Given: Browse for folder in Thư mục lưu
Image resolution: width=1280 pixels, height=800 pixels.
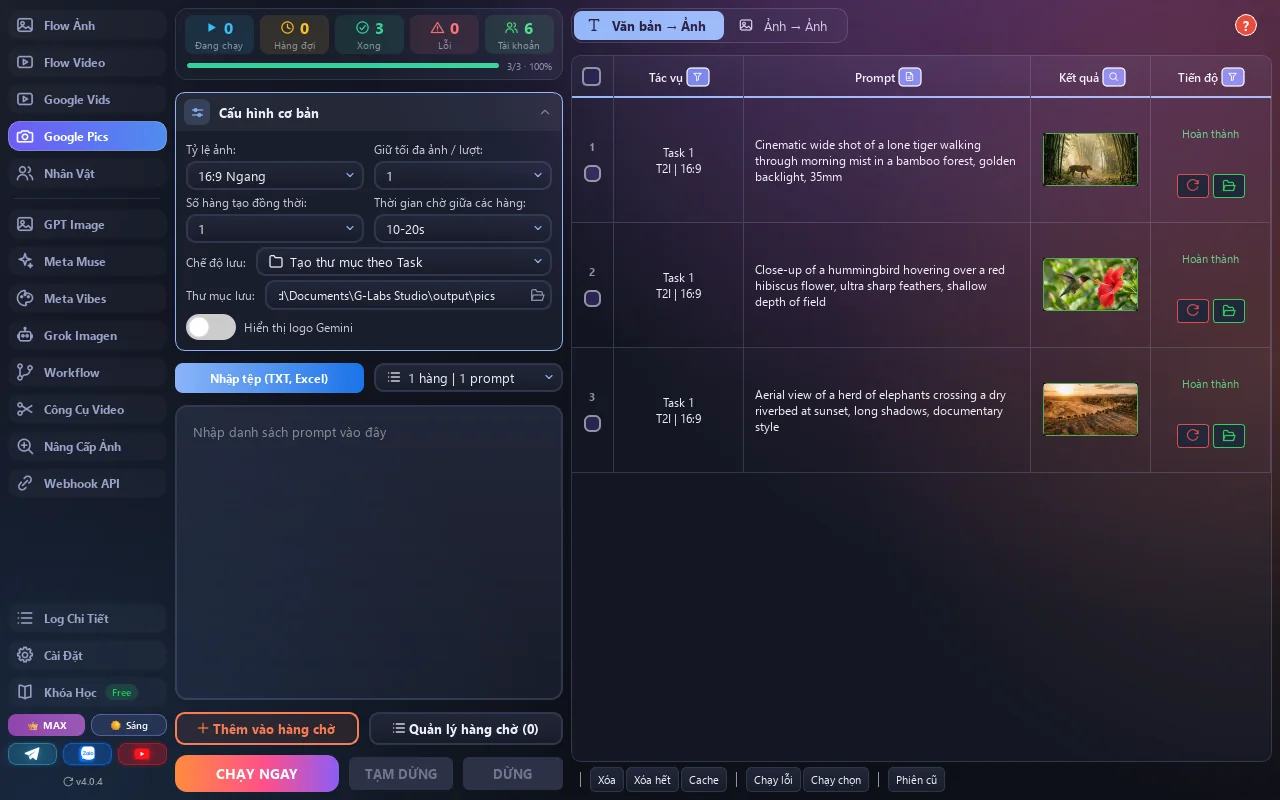Looking at the screenshot, I should (x=537, y=295).
